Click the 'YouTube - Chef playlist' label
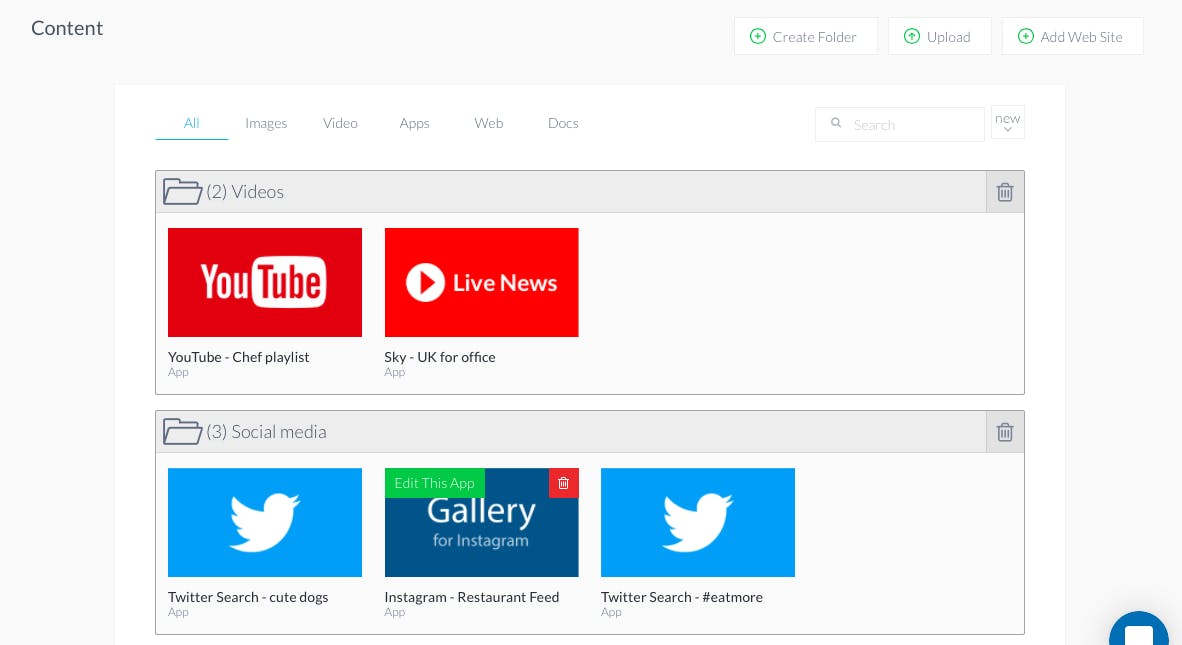The height and width of the screenshot is (645, 1182). [x=238, y=357]
